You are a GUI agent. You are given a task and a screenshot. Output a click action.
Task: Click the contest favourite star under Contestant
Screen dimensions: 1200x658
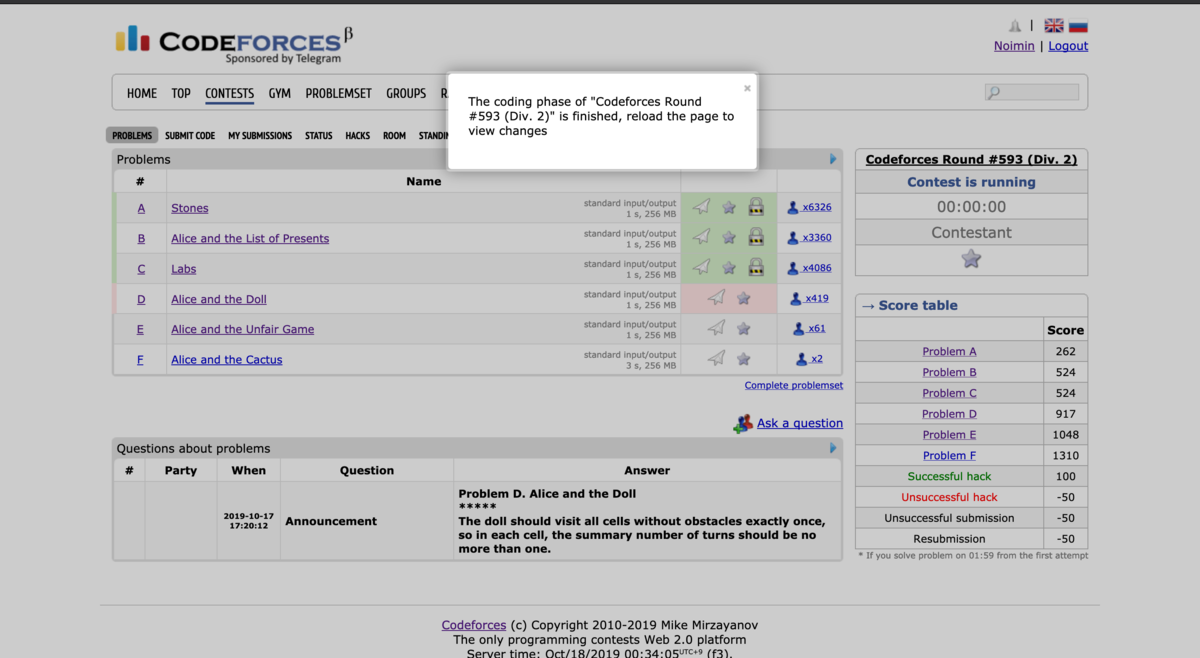tap(971, 259)
